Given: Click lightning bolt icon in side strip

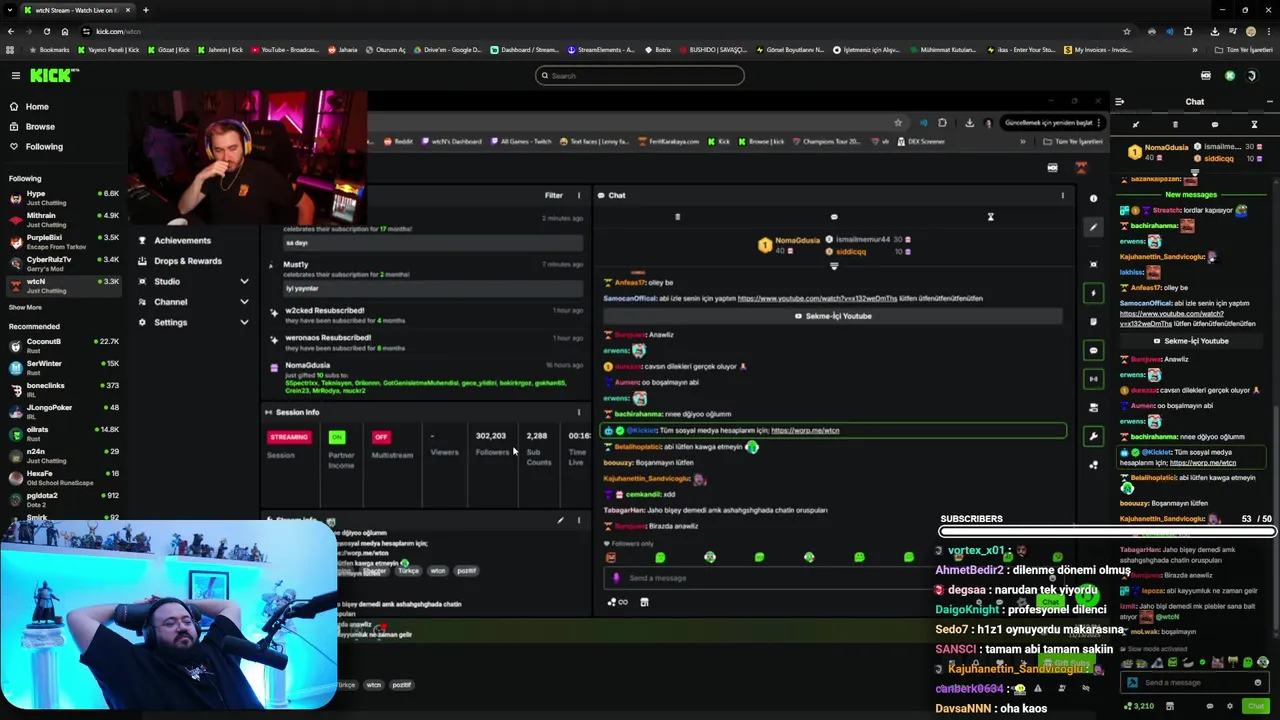Looking at the screenshot, I should point(1093,293).
